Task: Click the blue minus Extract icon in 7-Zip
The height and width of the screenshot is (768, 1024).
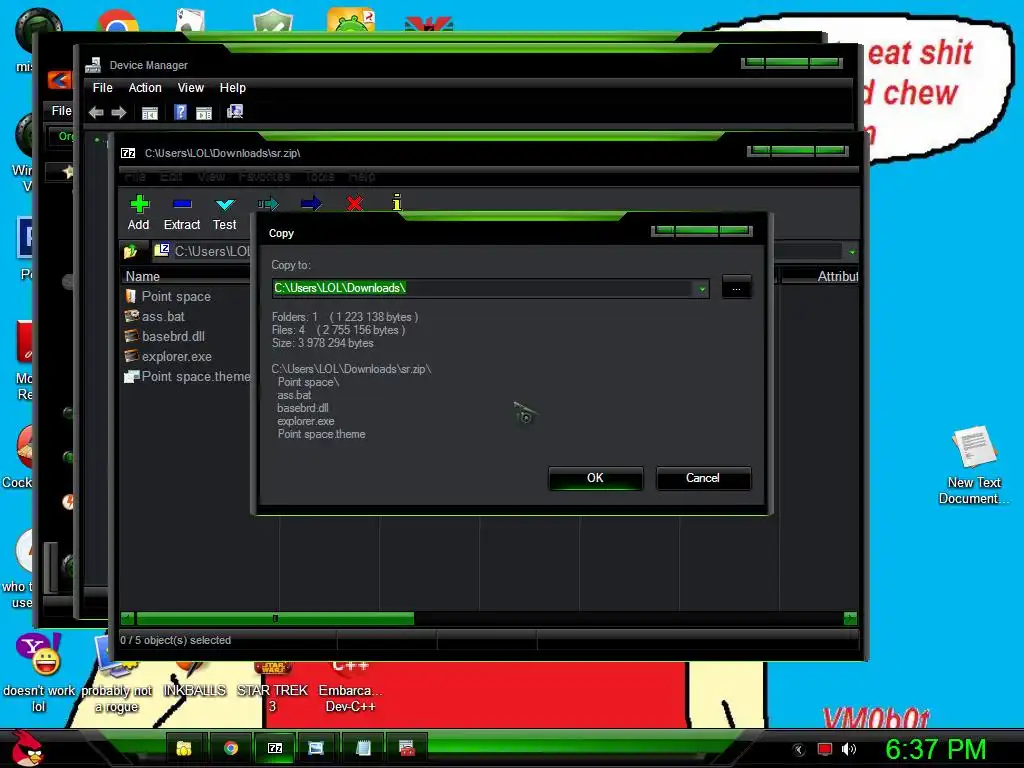Action: point(182,204)
